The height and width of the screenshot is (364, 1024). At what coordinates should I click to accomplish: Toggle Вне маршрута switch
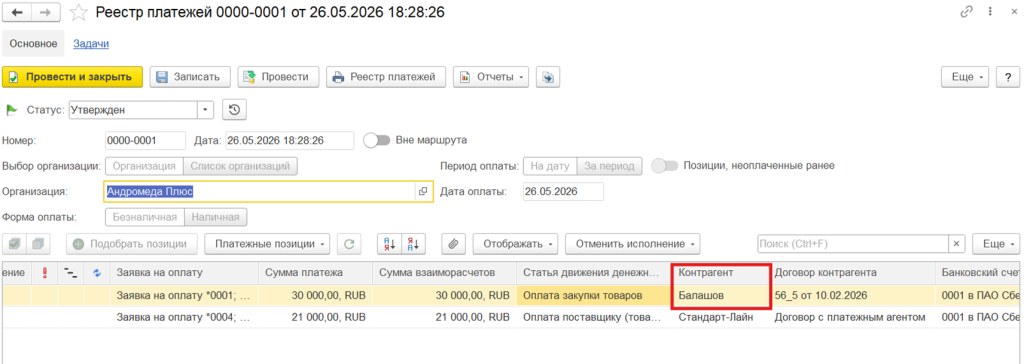[377, 140]
